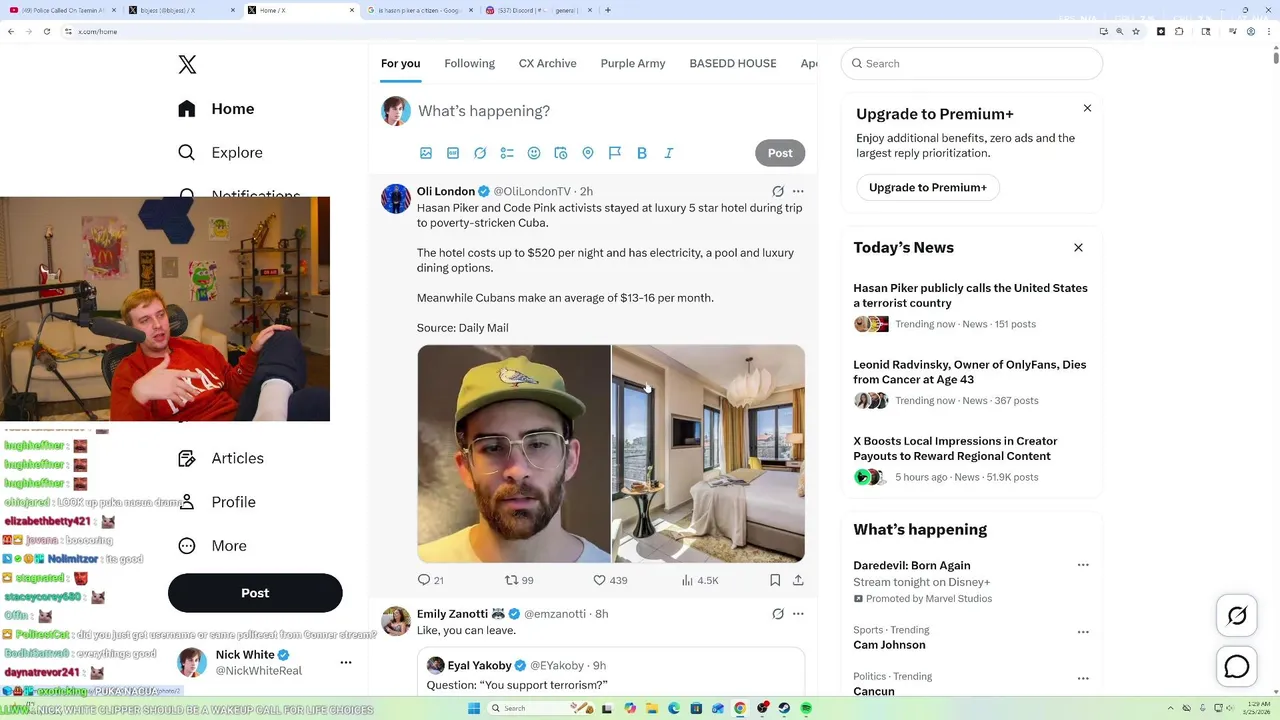Image resolution: width=1280 pixels, height=720 pixels.
Task: Click Grok icon on Oli London's post
Action: tap(778, 191)
